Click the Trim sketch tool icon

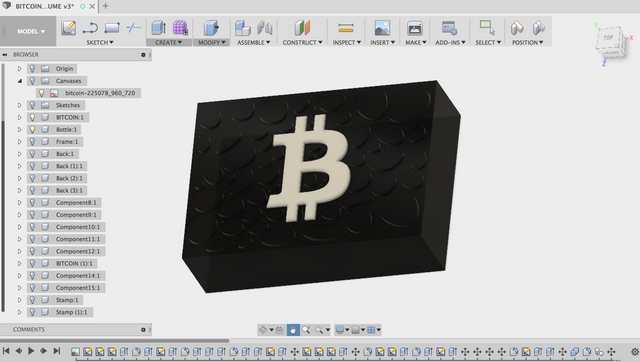coord(133,28)
